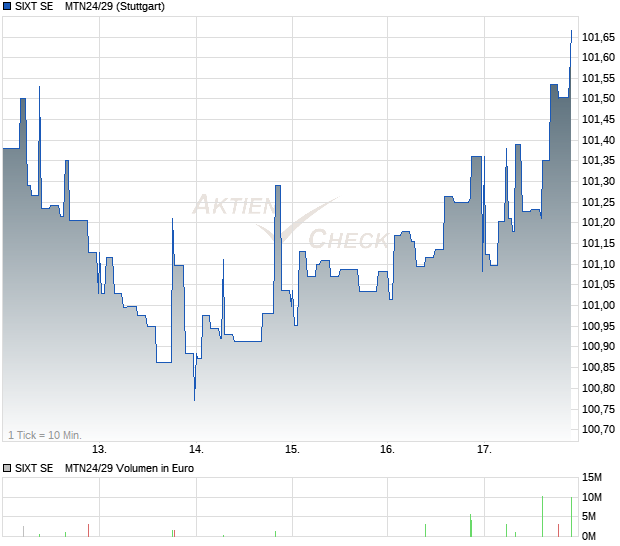620x546 pixels.
Task: Click the 101,00 price axis label
Action: click(598, 305)
